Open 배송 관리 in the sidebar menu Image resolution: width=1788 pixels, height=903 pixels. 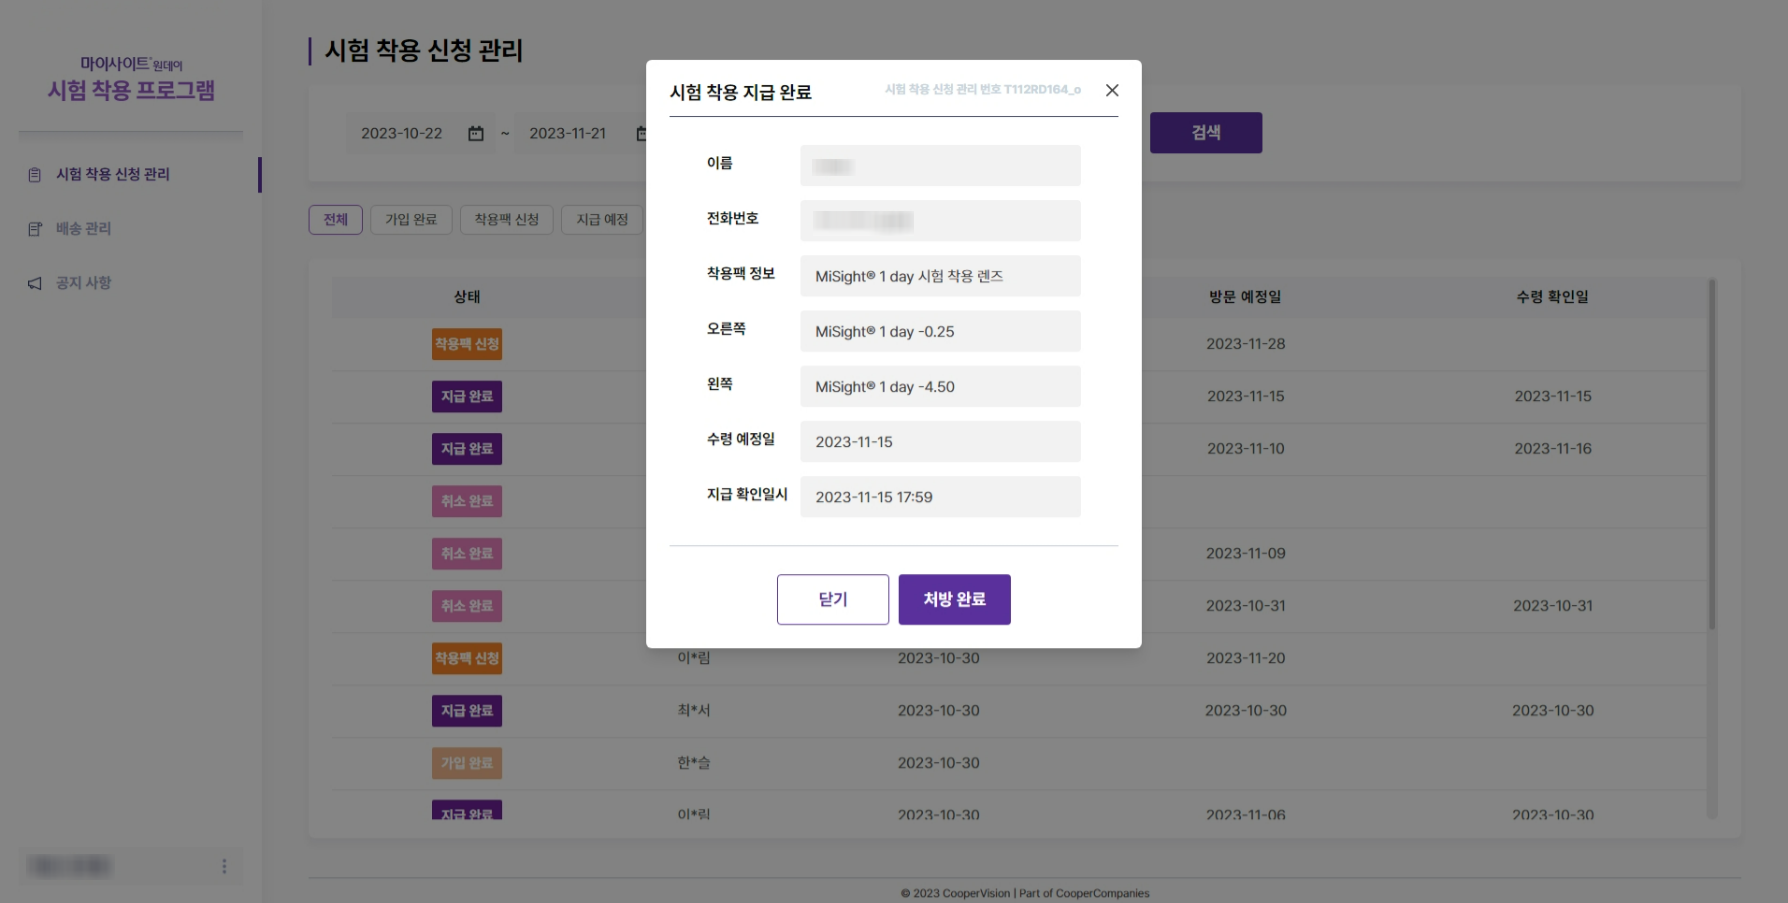click(x=84, y=229)
